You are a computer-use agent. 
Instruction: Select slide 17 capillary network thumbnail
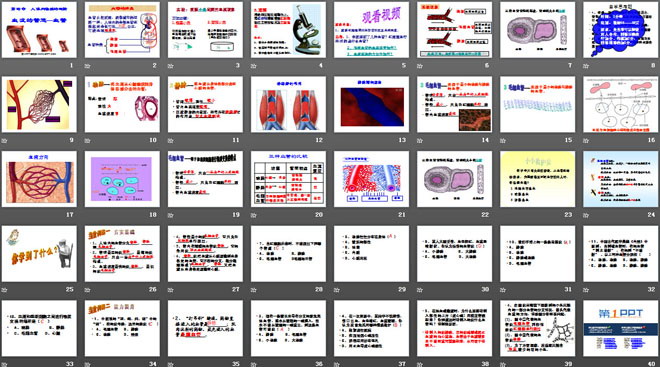click(39, 179)
